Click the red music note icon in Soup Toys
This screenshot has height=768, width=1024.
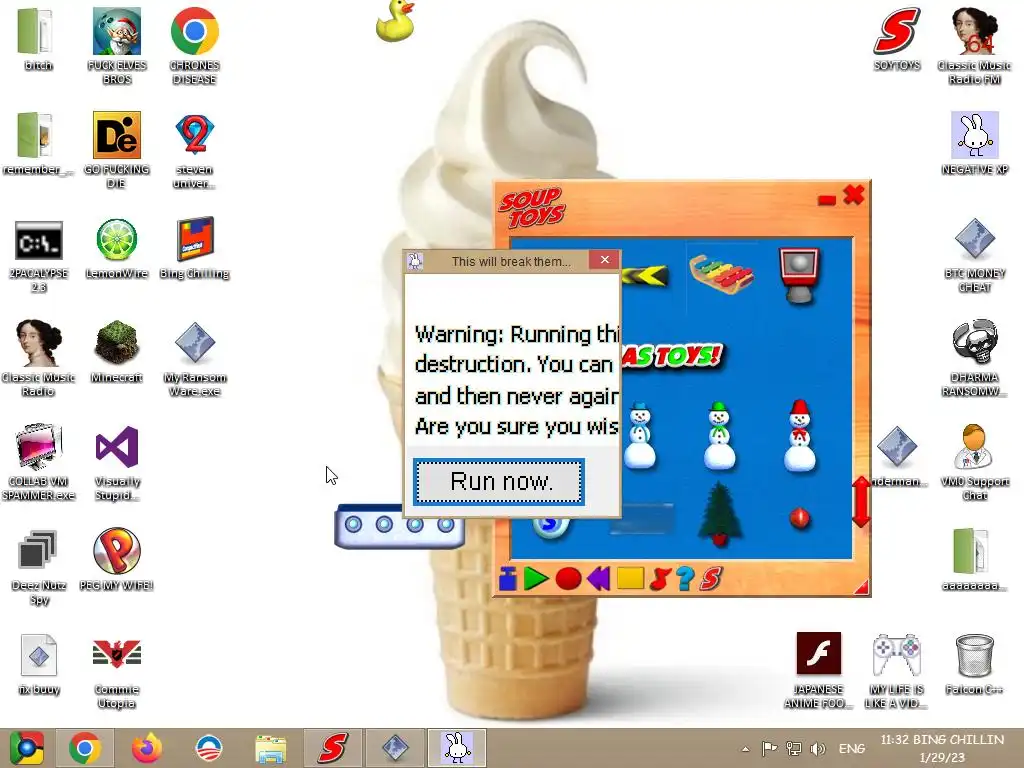(660, 579)
